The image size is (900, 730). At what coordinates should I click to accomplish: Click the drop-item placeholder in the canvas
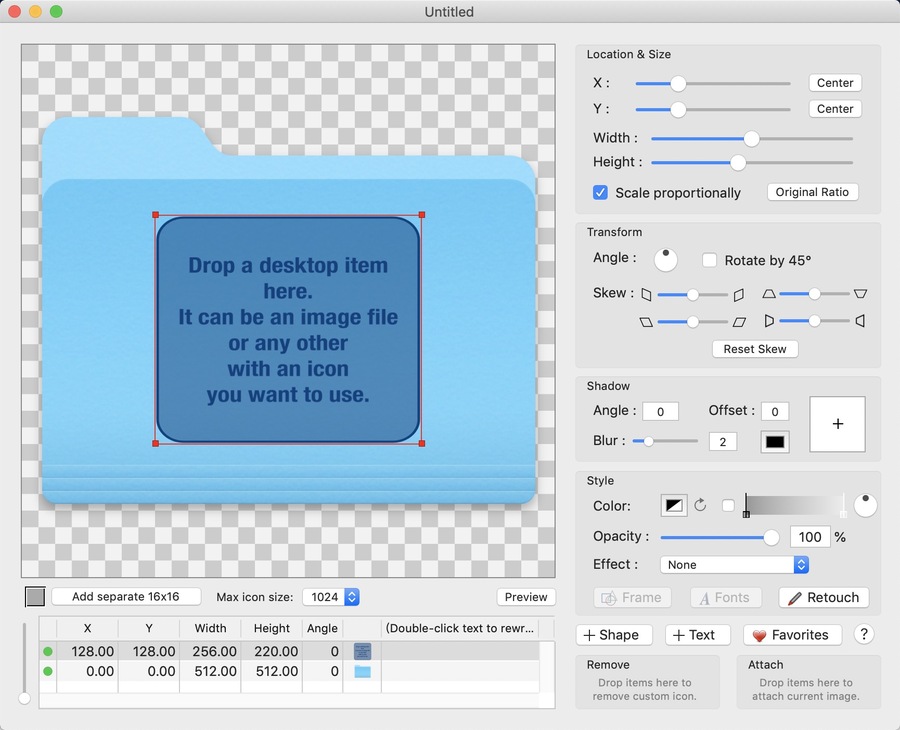(x=289, y=329)
